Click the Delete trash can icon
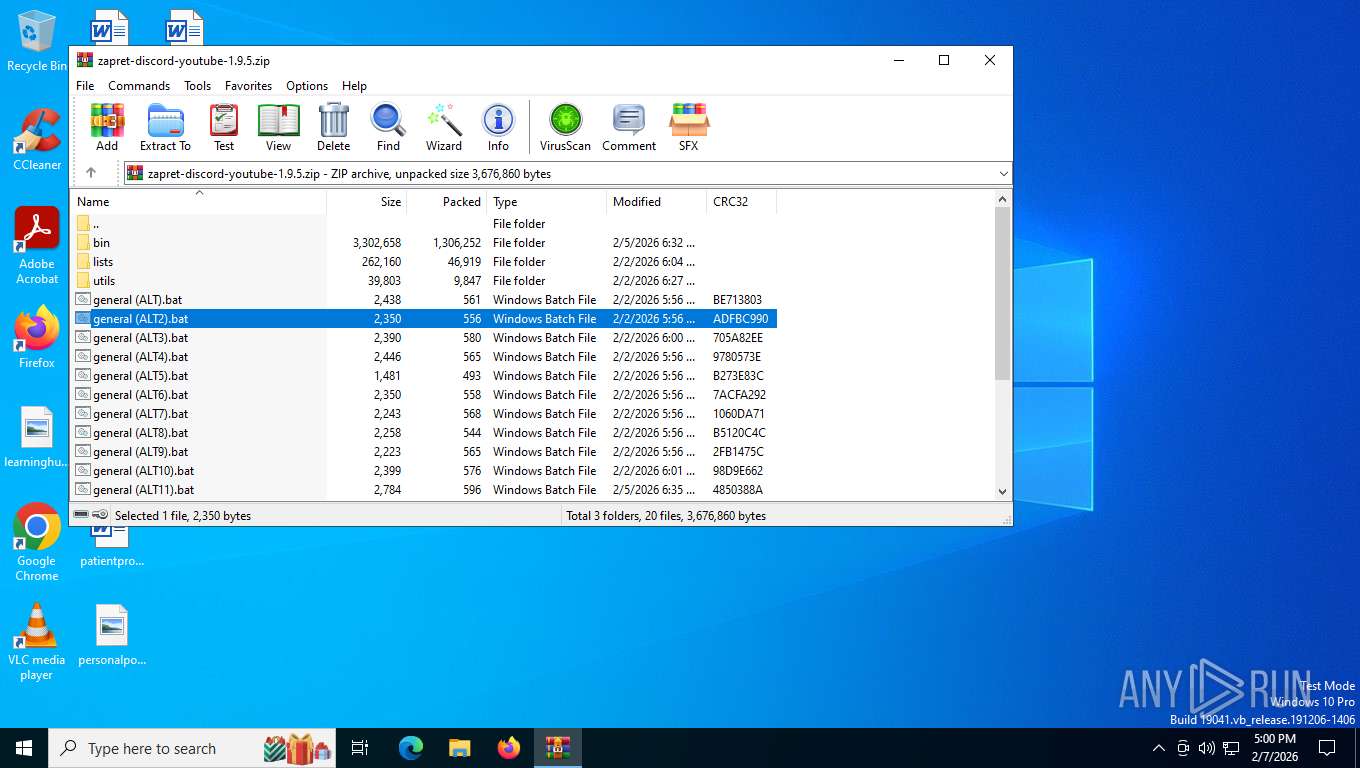 pyautogui.click(x=334, y=127)
